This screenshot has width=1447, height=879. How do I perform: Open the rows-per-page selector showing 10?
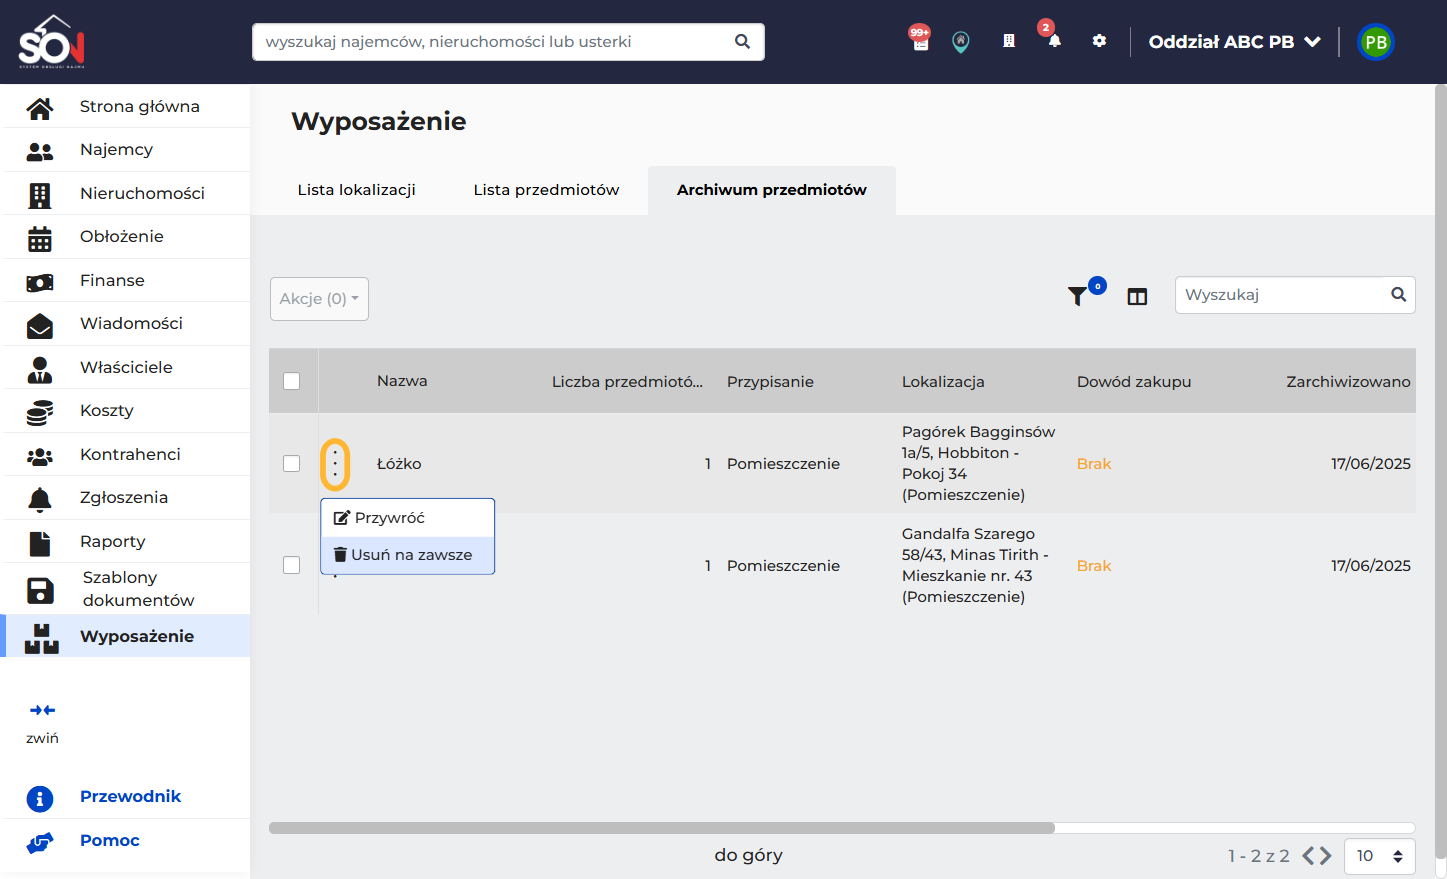click(1380, 856)
